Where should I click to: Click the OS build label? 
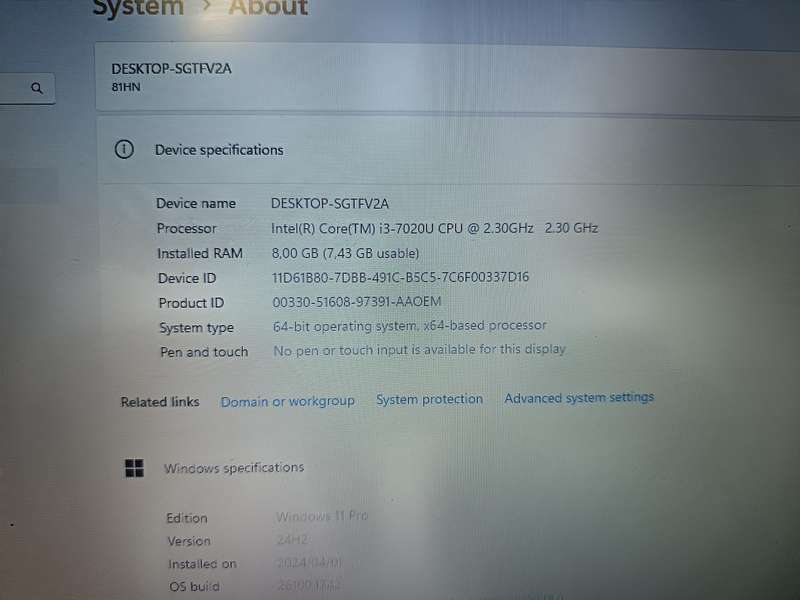click(x=194, y=586)
